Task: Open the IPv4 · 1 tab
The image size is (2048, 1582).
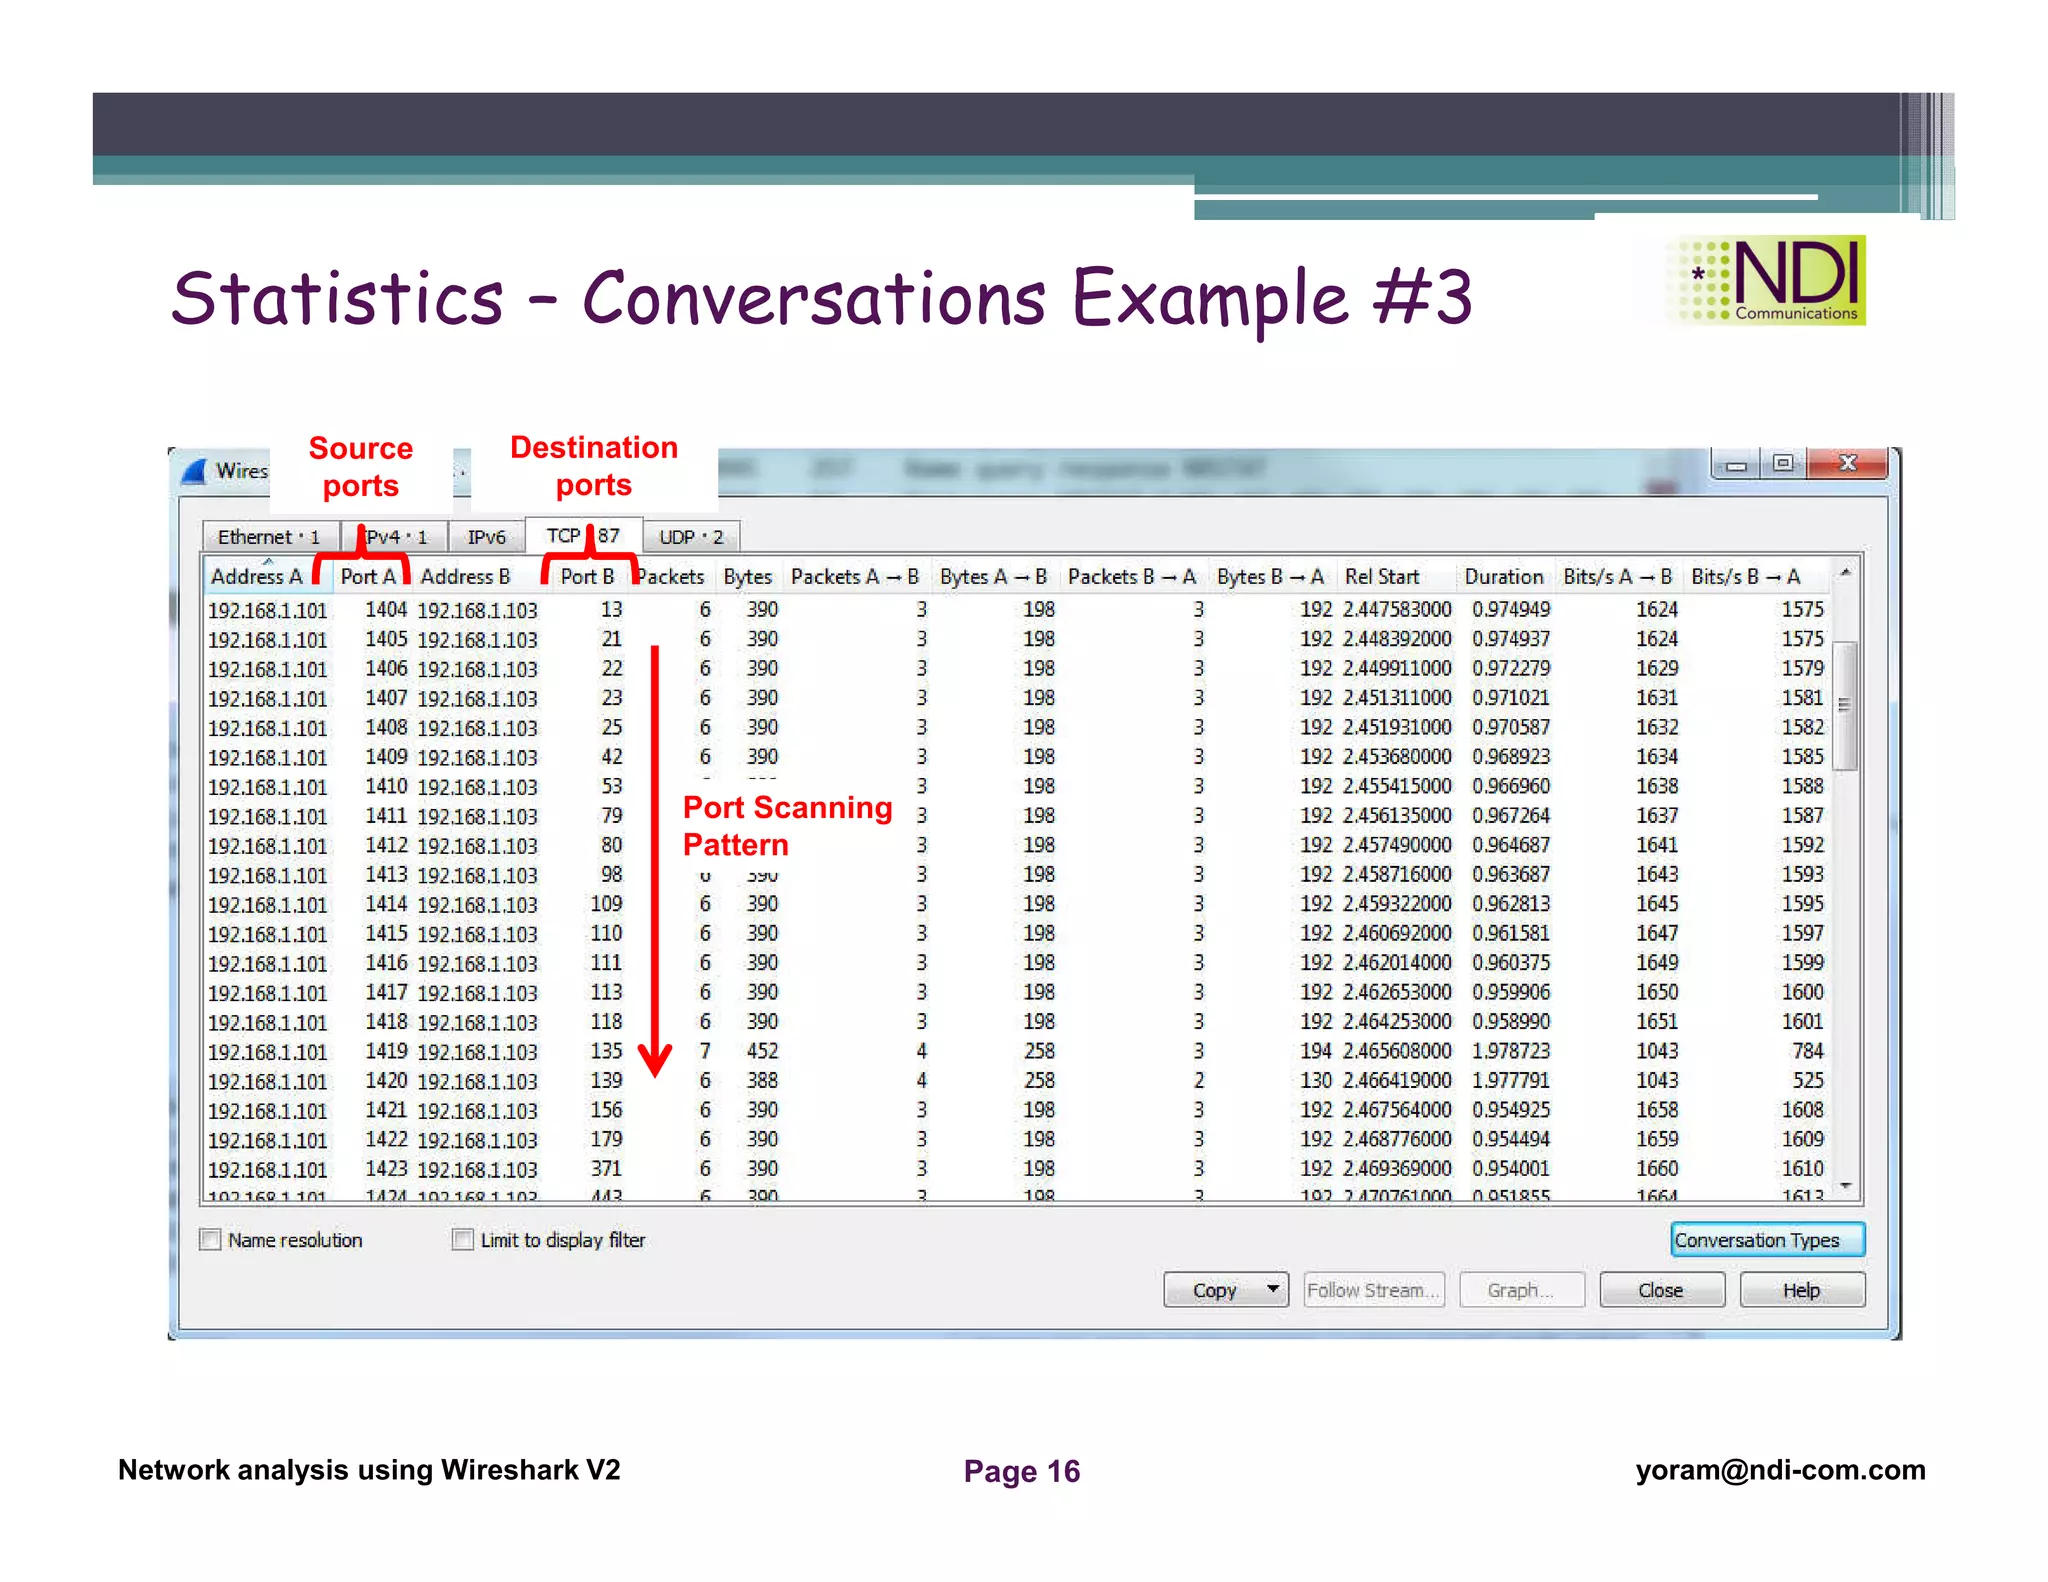Action: 394,537
